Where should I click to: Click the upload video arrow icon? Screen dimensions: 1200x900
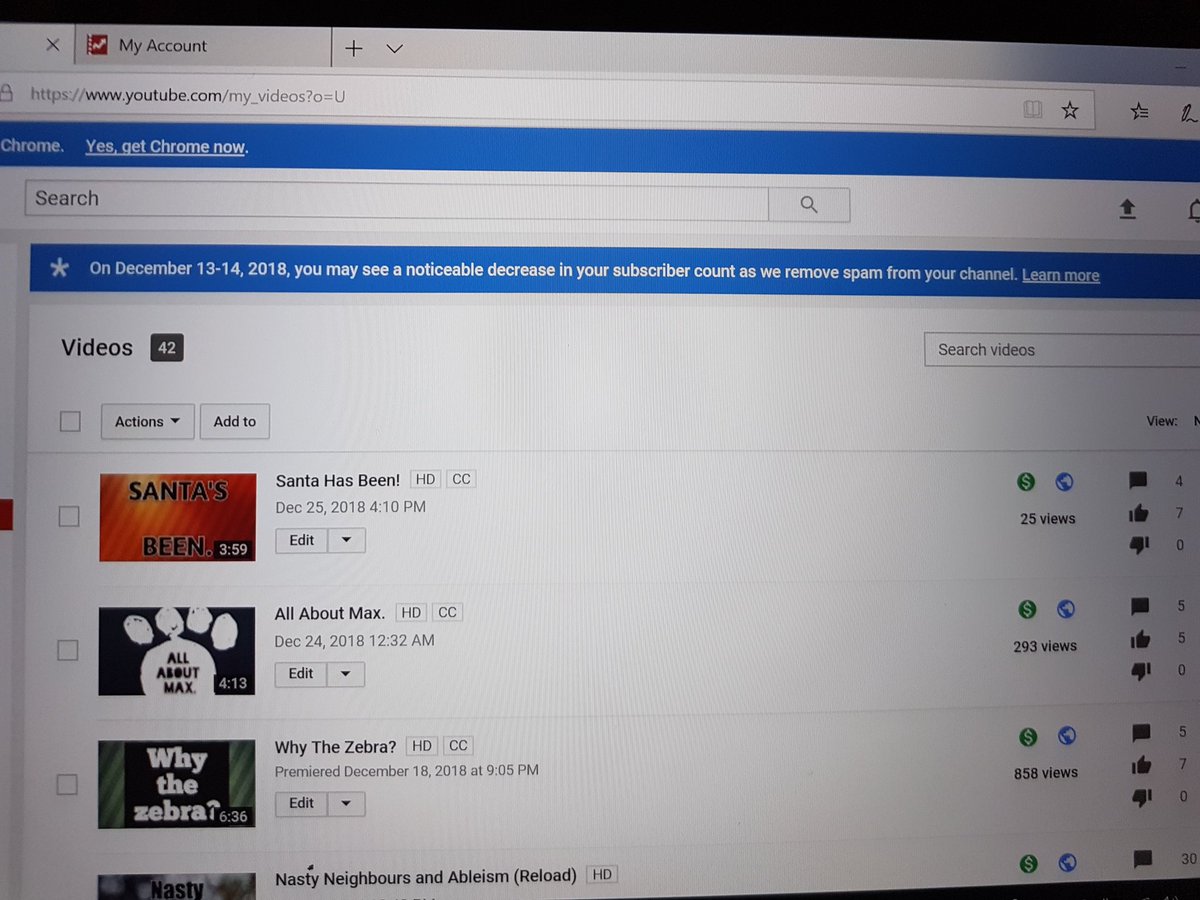click(1127, 208)
